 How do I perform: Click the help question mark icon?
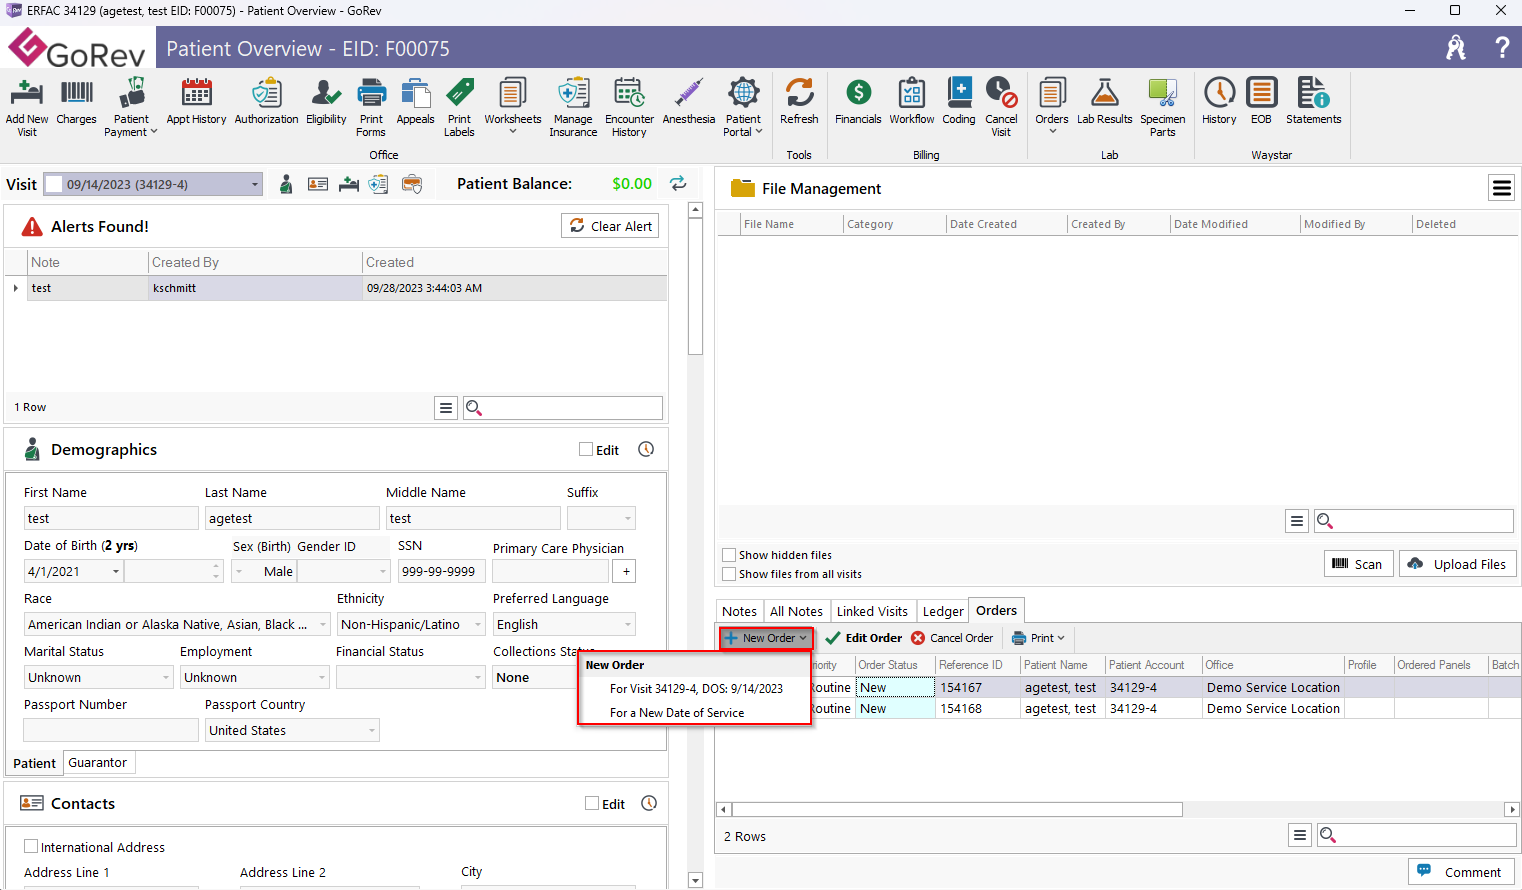pos(1502,47)
